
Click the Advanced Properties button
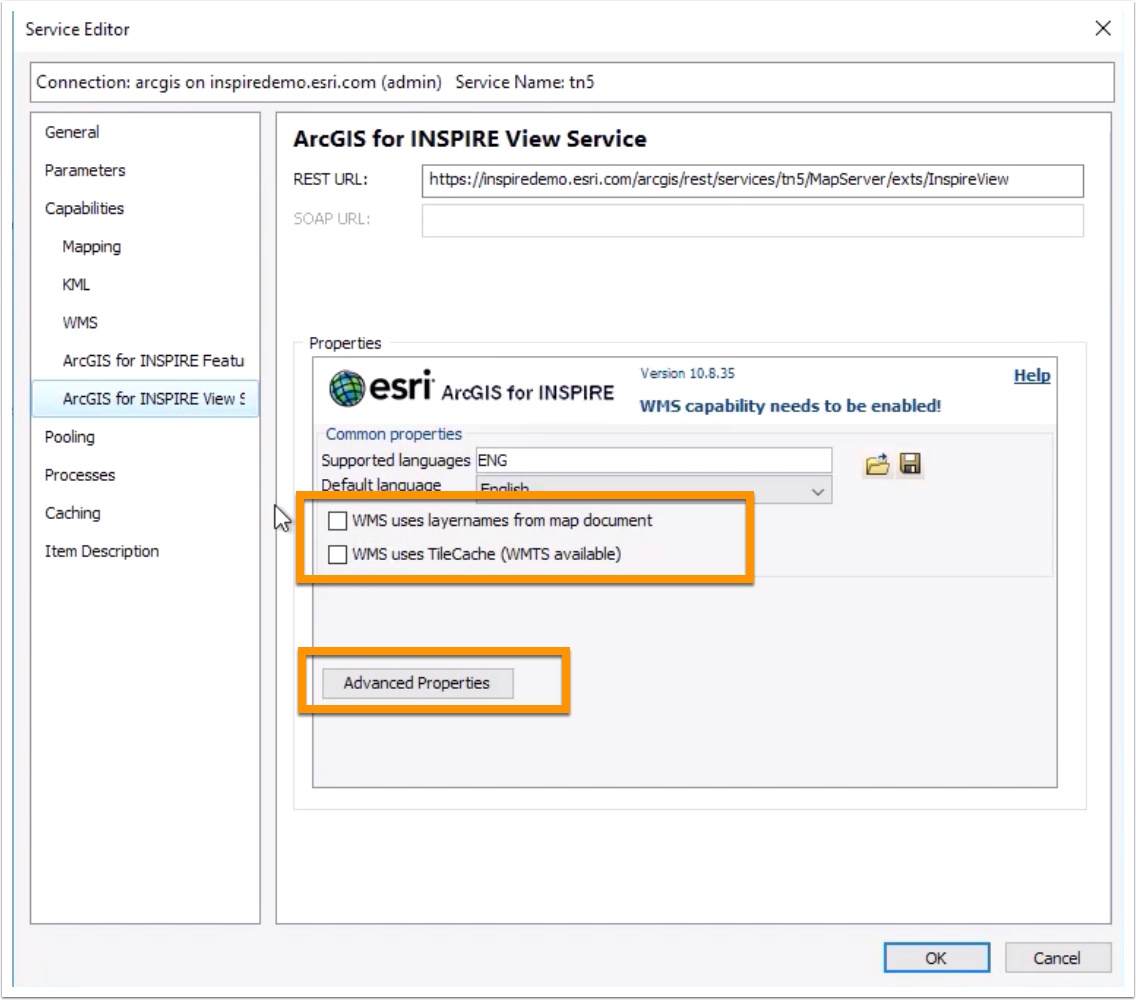[x=417, y=683]
